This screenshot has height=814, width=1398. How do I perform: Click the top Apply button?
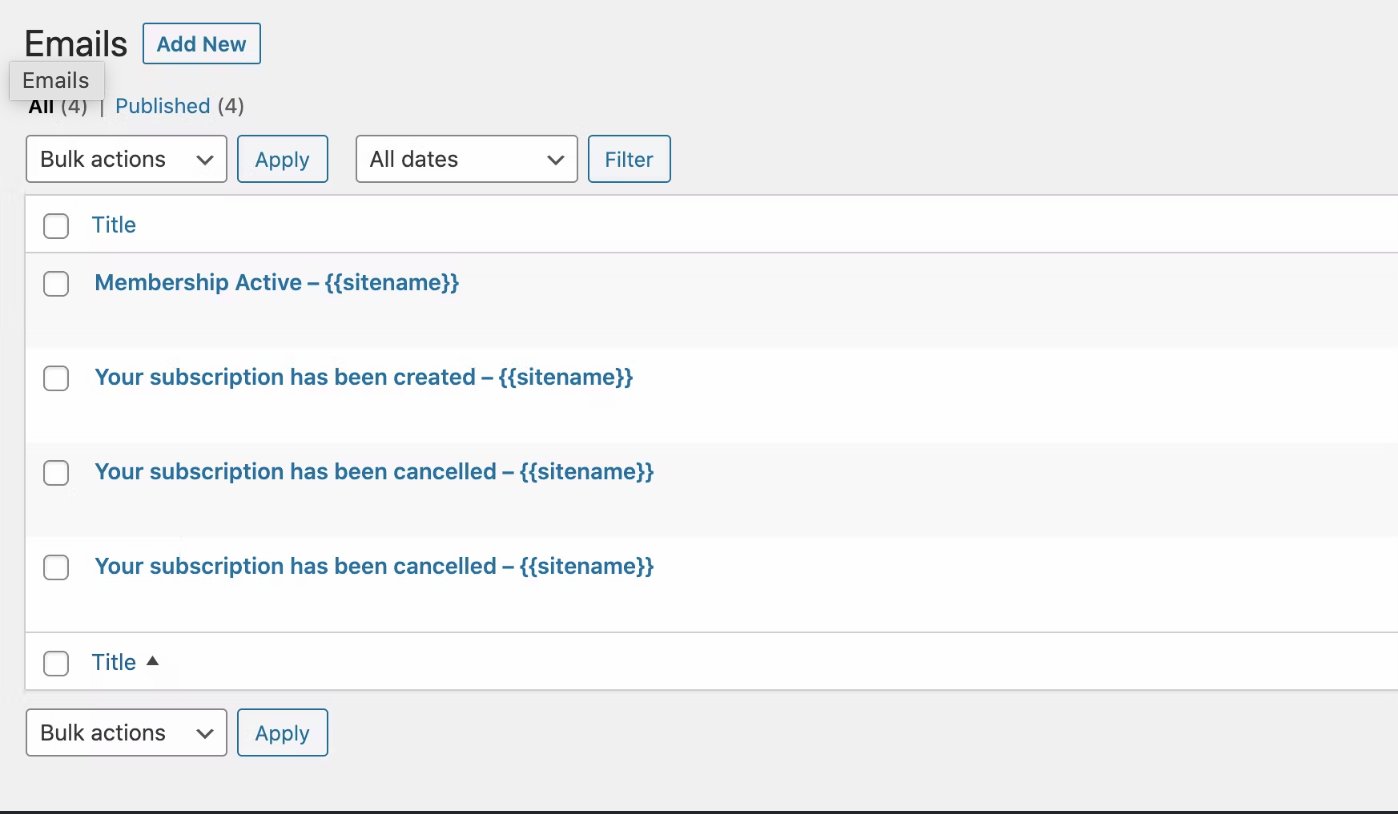(x=282, y=159)
